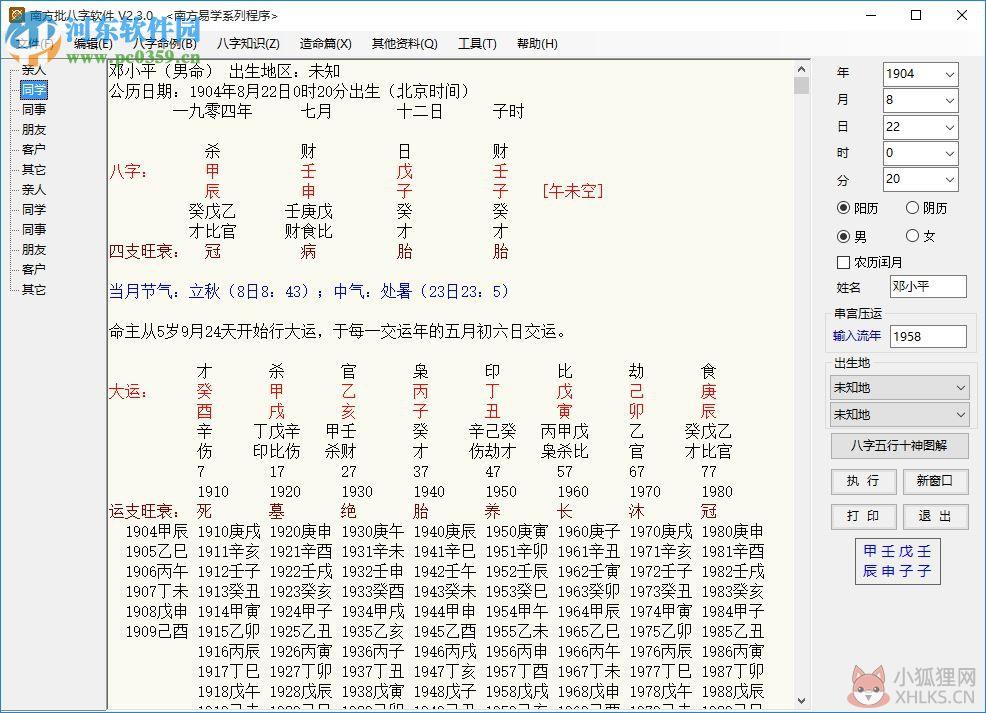Open the second 未知地 birthplace dropdown
The image size is (986, 713).
tap(899, 415)
